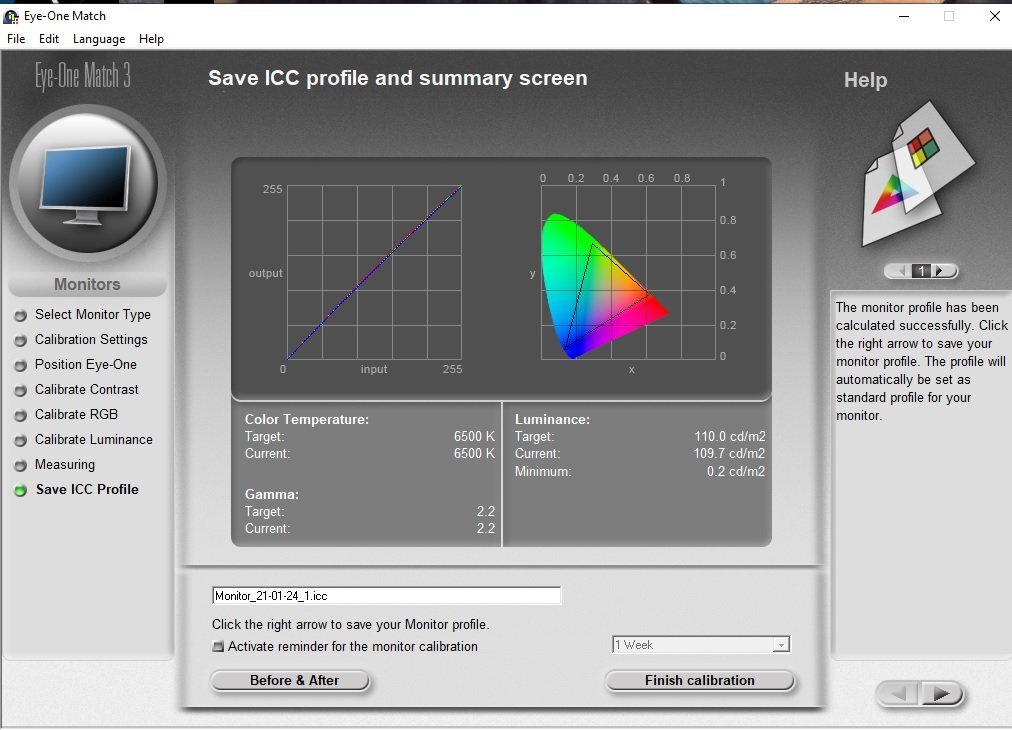Select the Select Monitor Type step

[x=92, y=314]
